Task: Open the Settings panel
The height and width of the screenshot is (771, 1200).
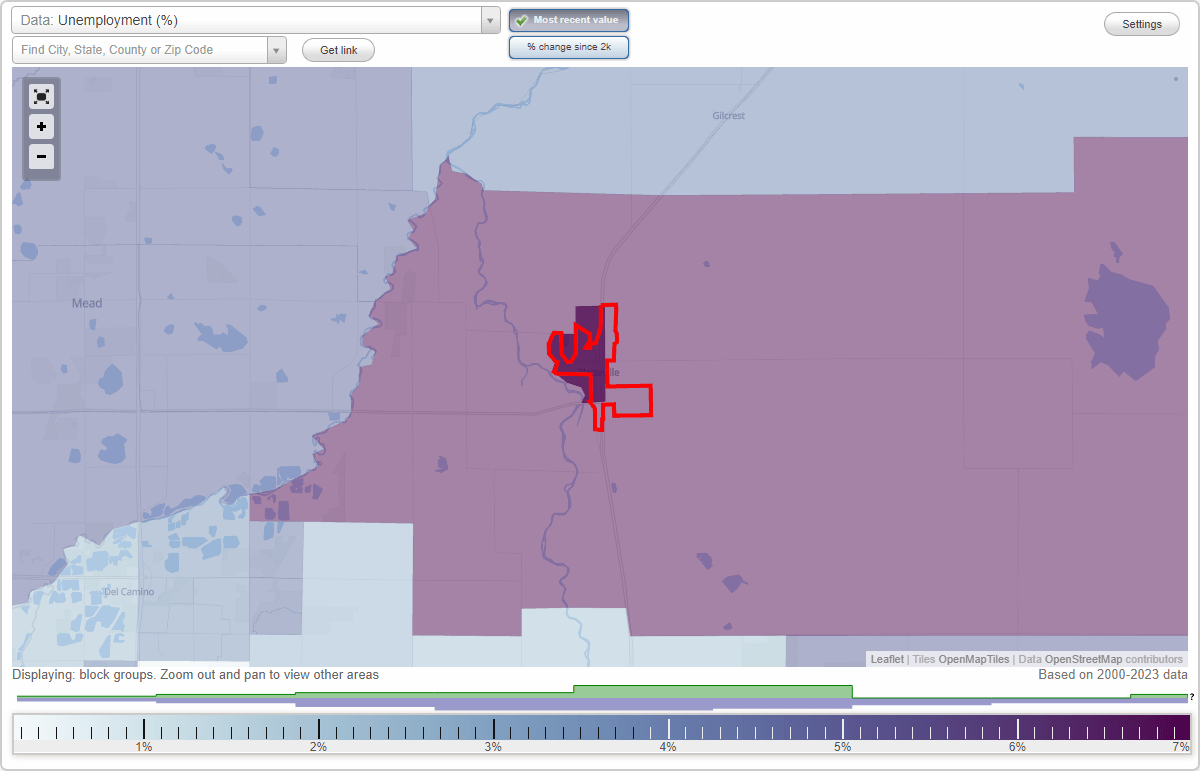Action: tap(1141, 23)
